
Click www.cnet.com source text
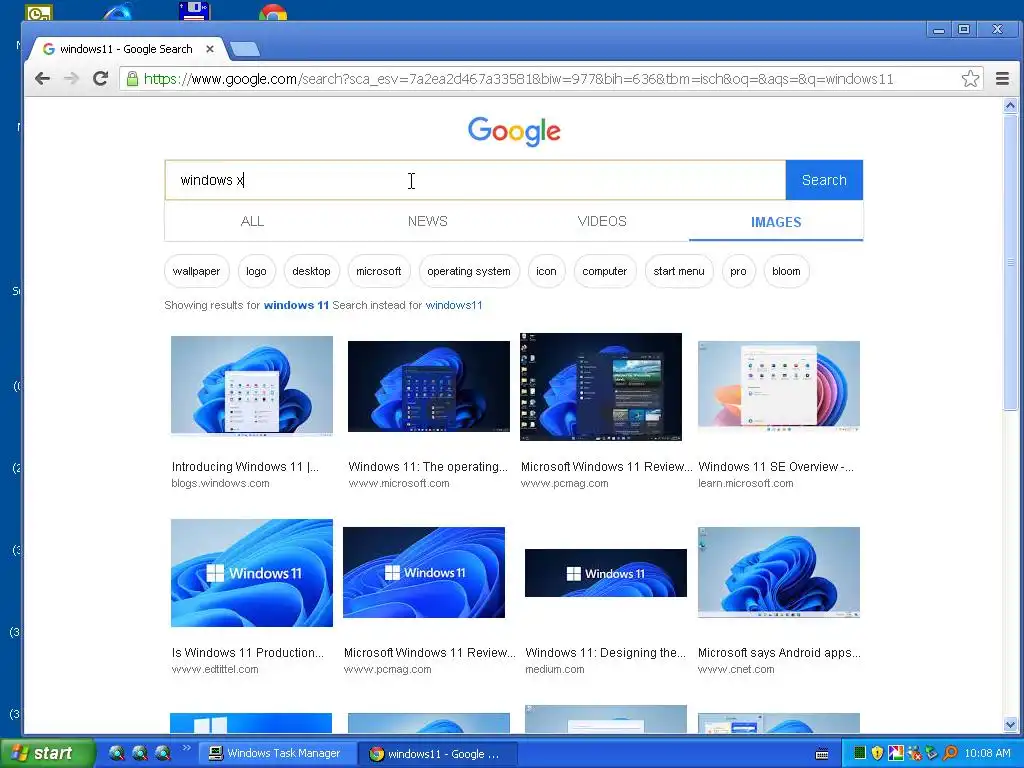(x=736, y=669)
